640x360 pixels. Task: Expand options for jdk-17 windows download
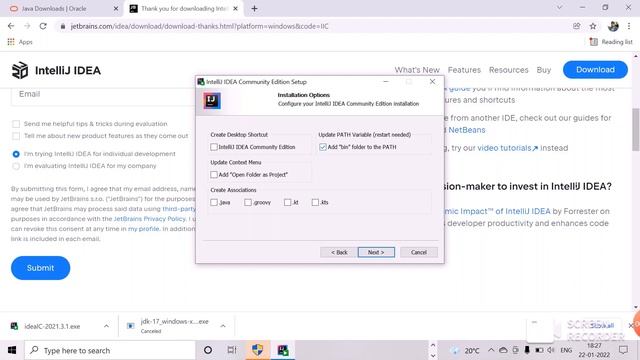[x=223, y=326]
